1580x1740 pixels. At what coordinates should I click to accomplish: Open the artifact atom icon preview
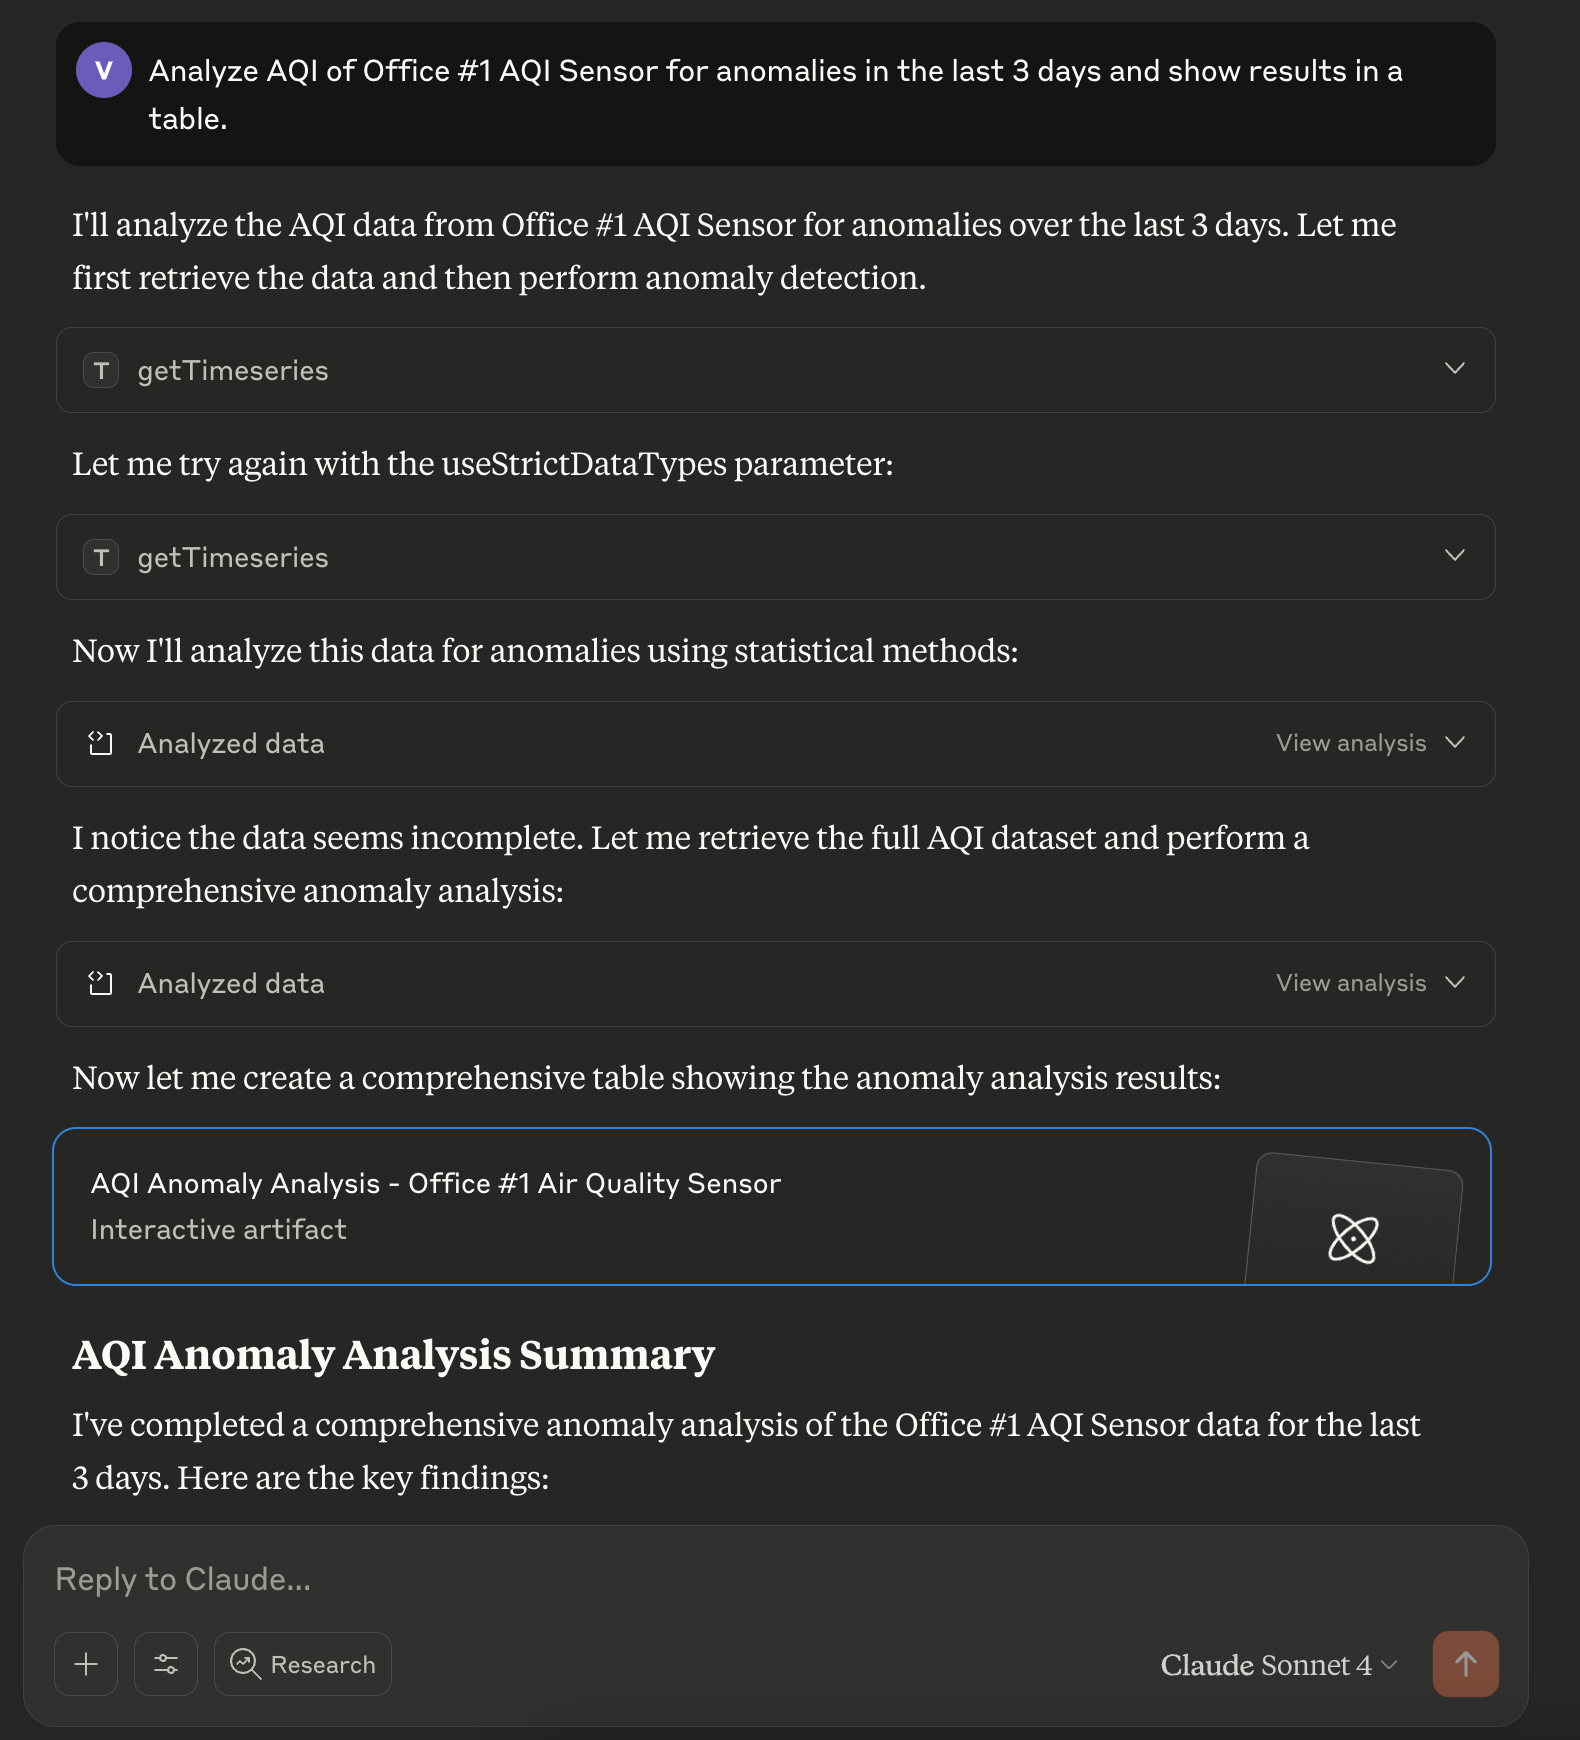(1353, 1238)
